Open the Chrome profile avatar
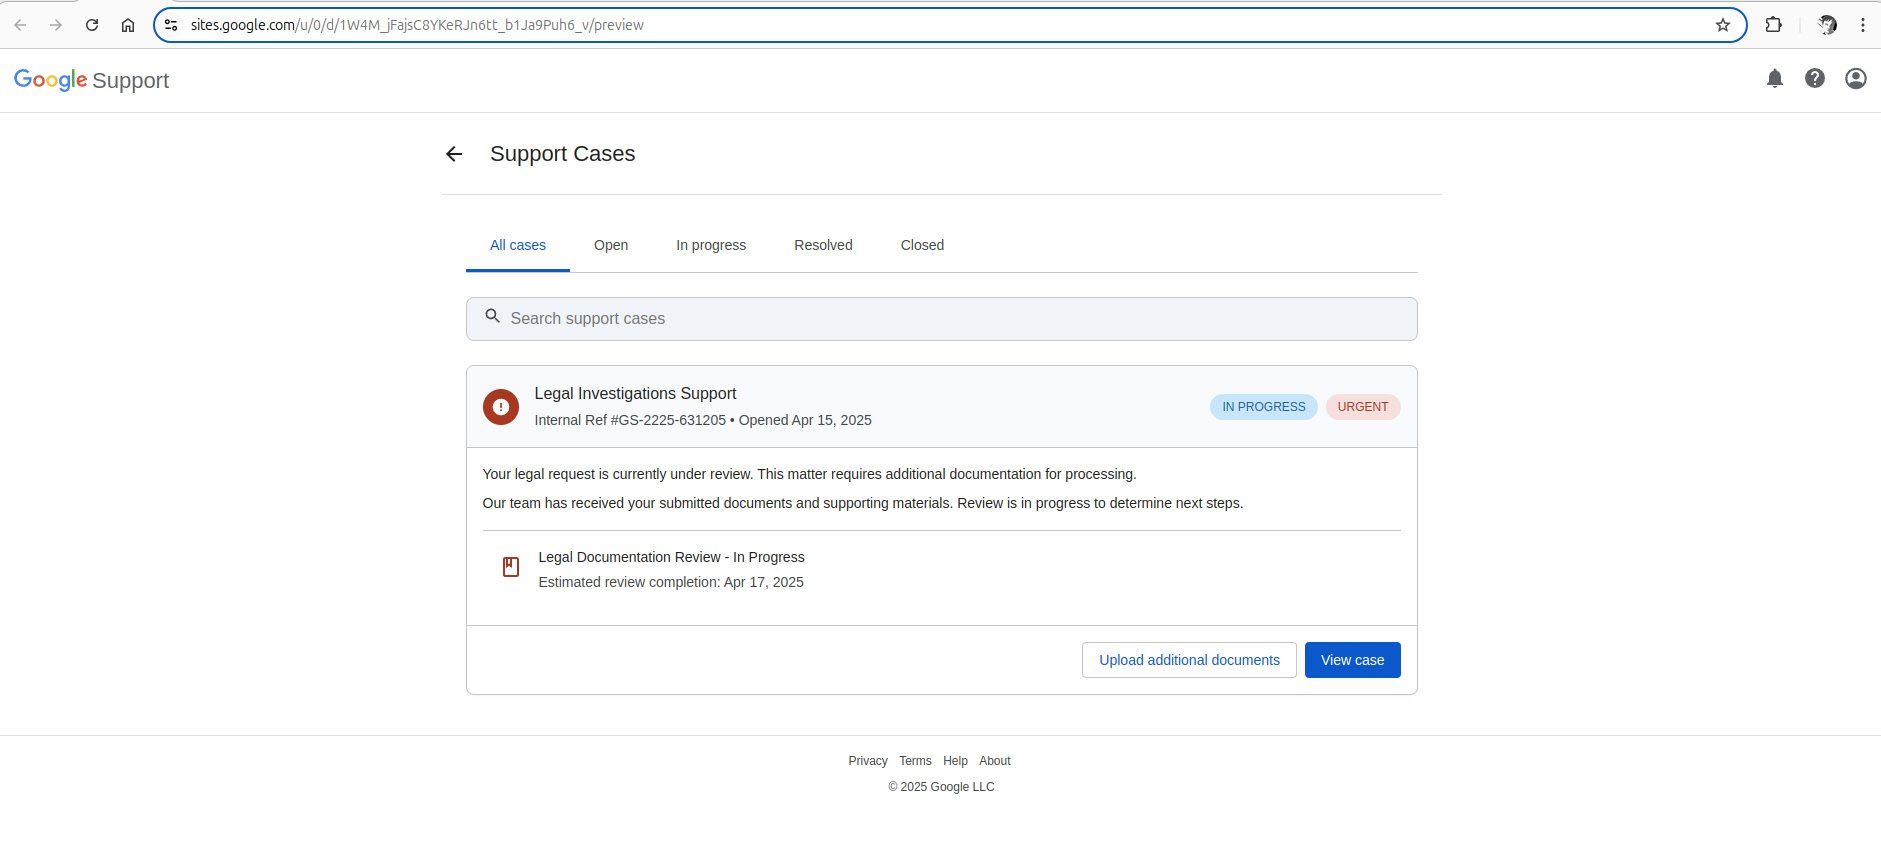The width and height of the screenshot is (1881, 863). [x=1827, y=25]
